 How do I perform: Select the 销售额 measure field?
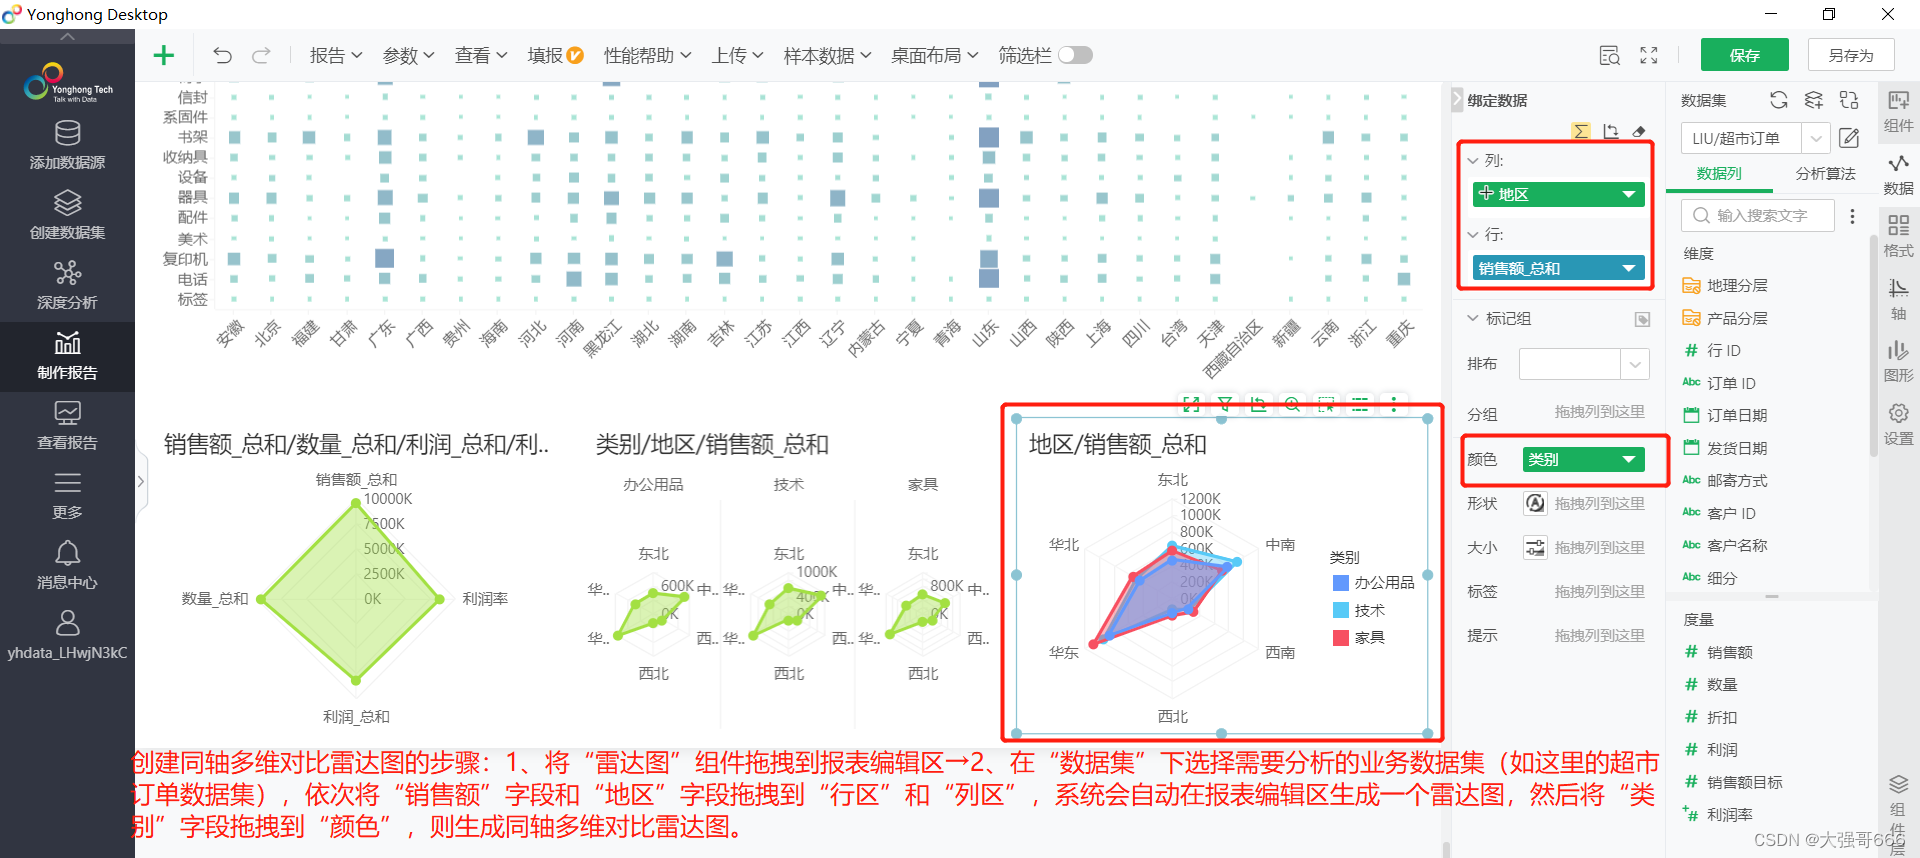pyautogui.click(x=1719, y=652)
